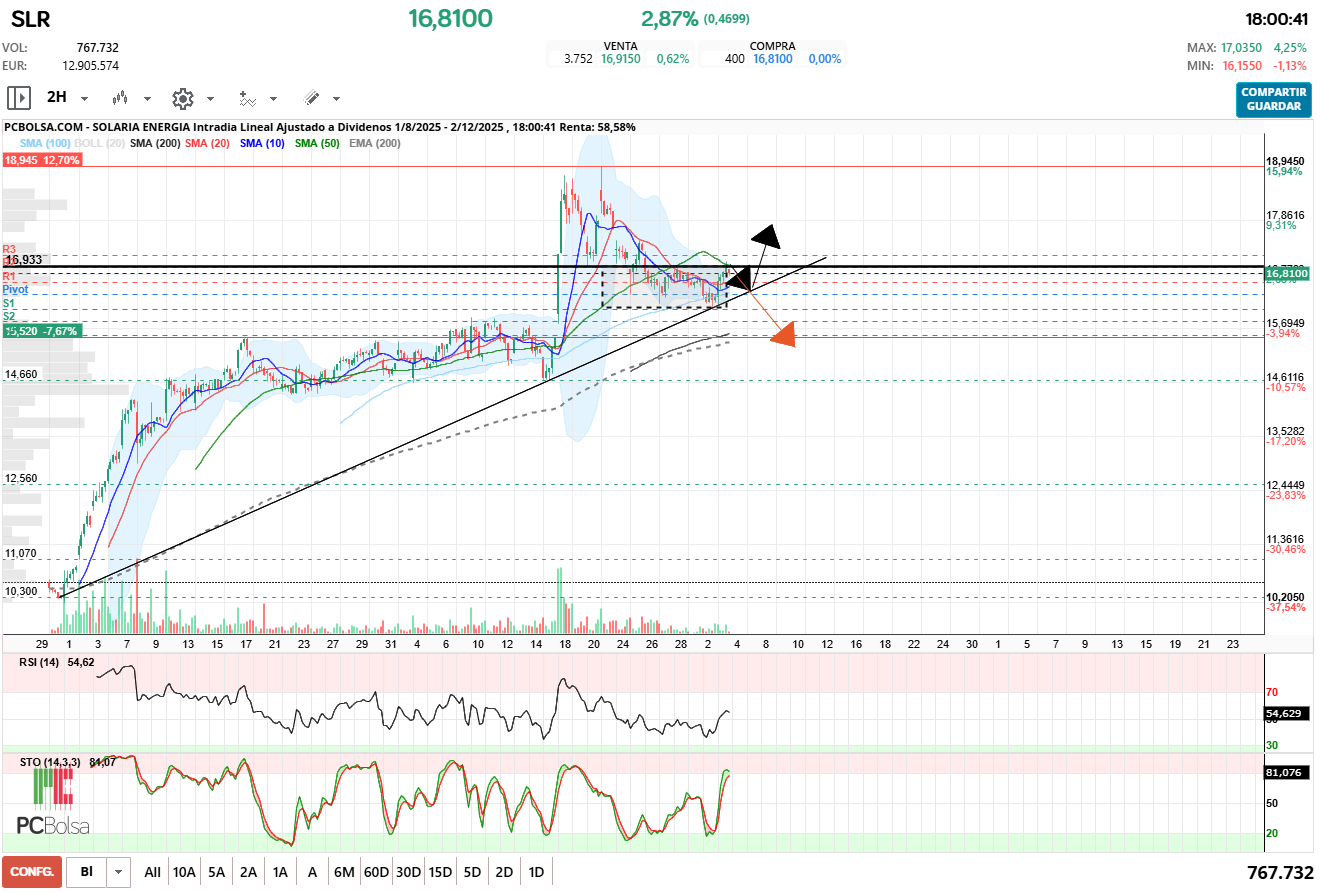Select the pencil drawing tool icon

[x=311, y=98]
